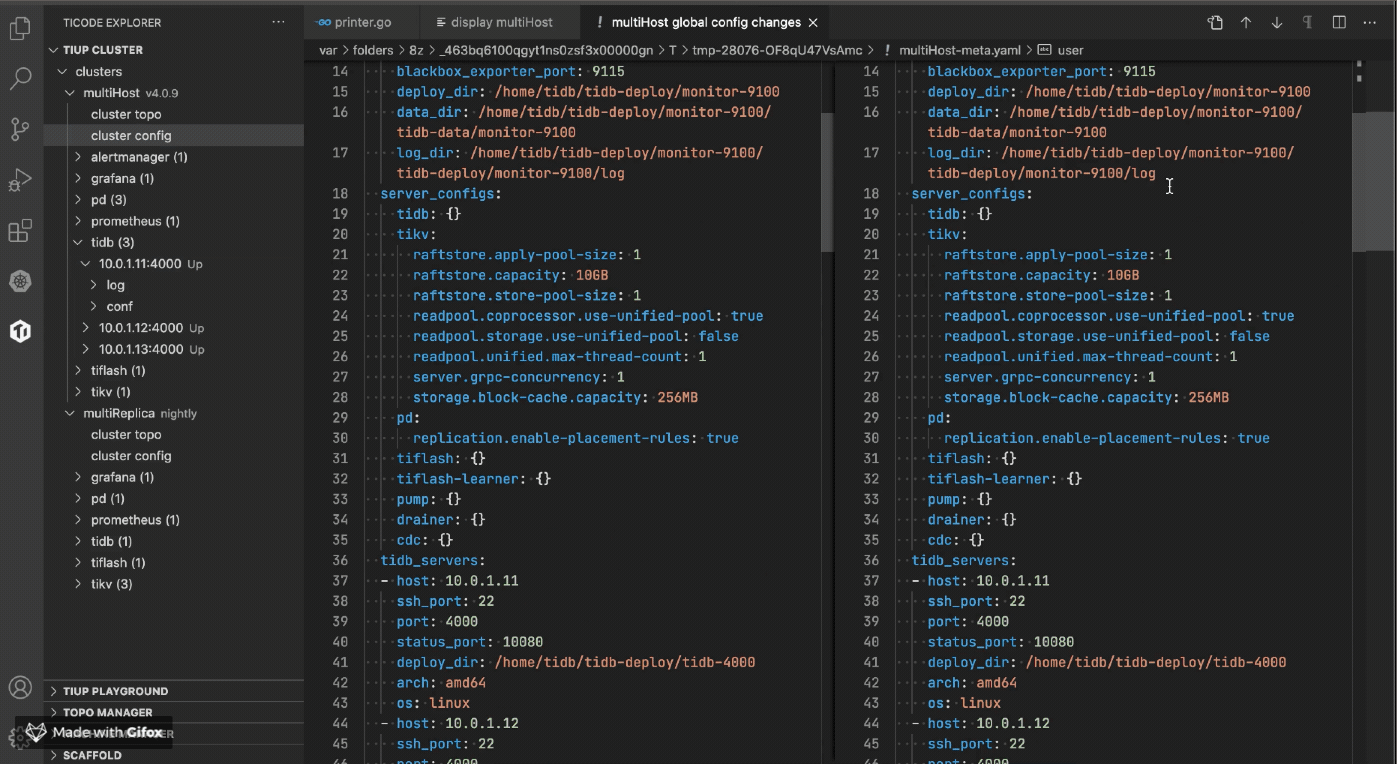Select the multiHost global config changes tab
This screenshot has height=764, width=1397.
(x=705, y=22)
